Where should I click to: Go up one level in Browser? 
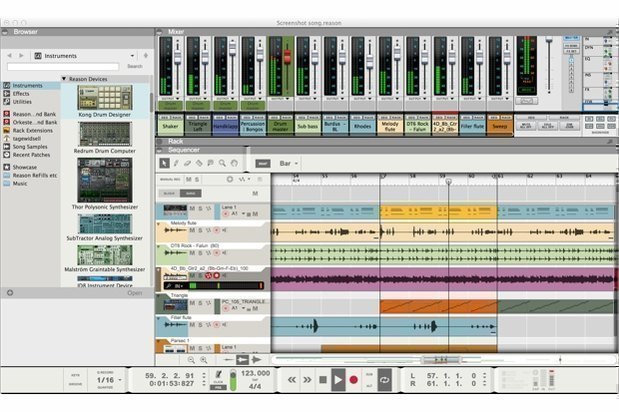tap(146, 56)
